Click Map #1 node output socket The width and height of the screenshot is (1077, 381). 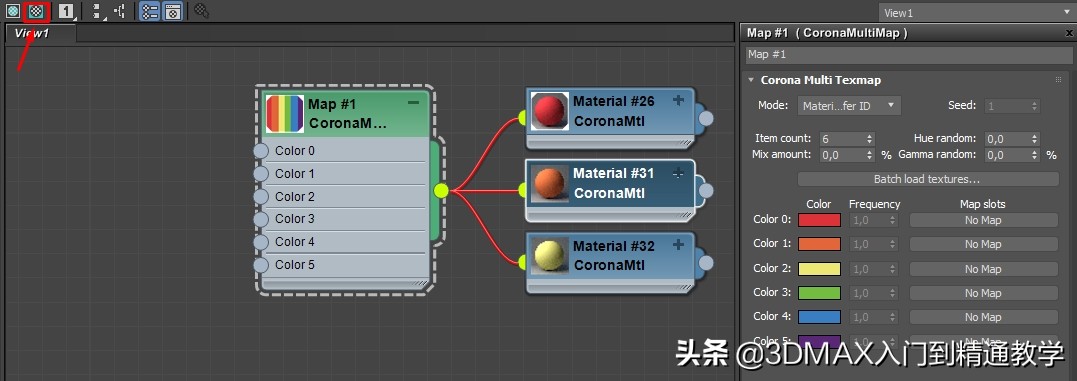441,190
